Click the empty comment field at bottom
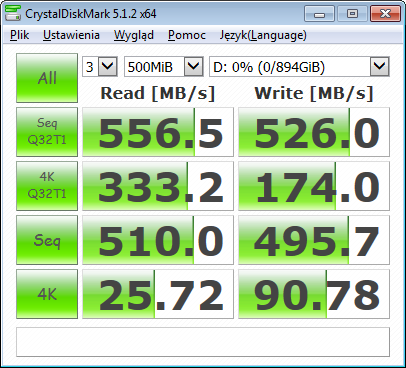 pos(203,342)
